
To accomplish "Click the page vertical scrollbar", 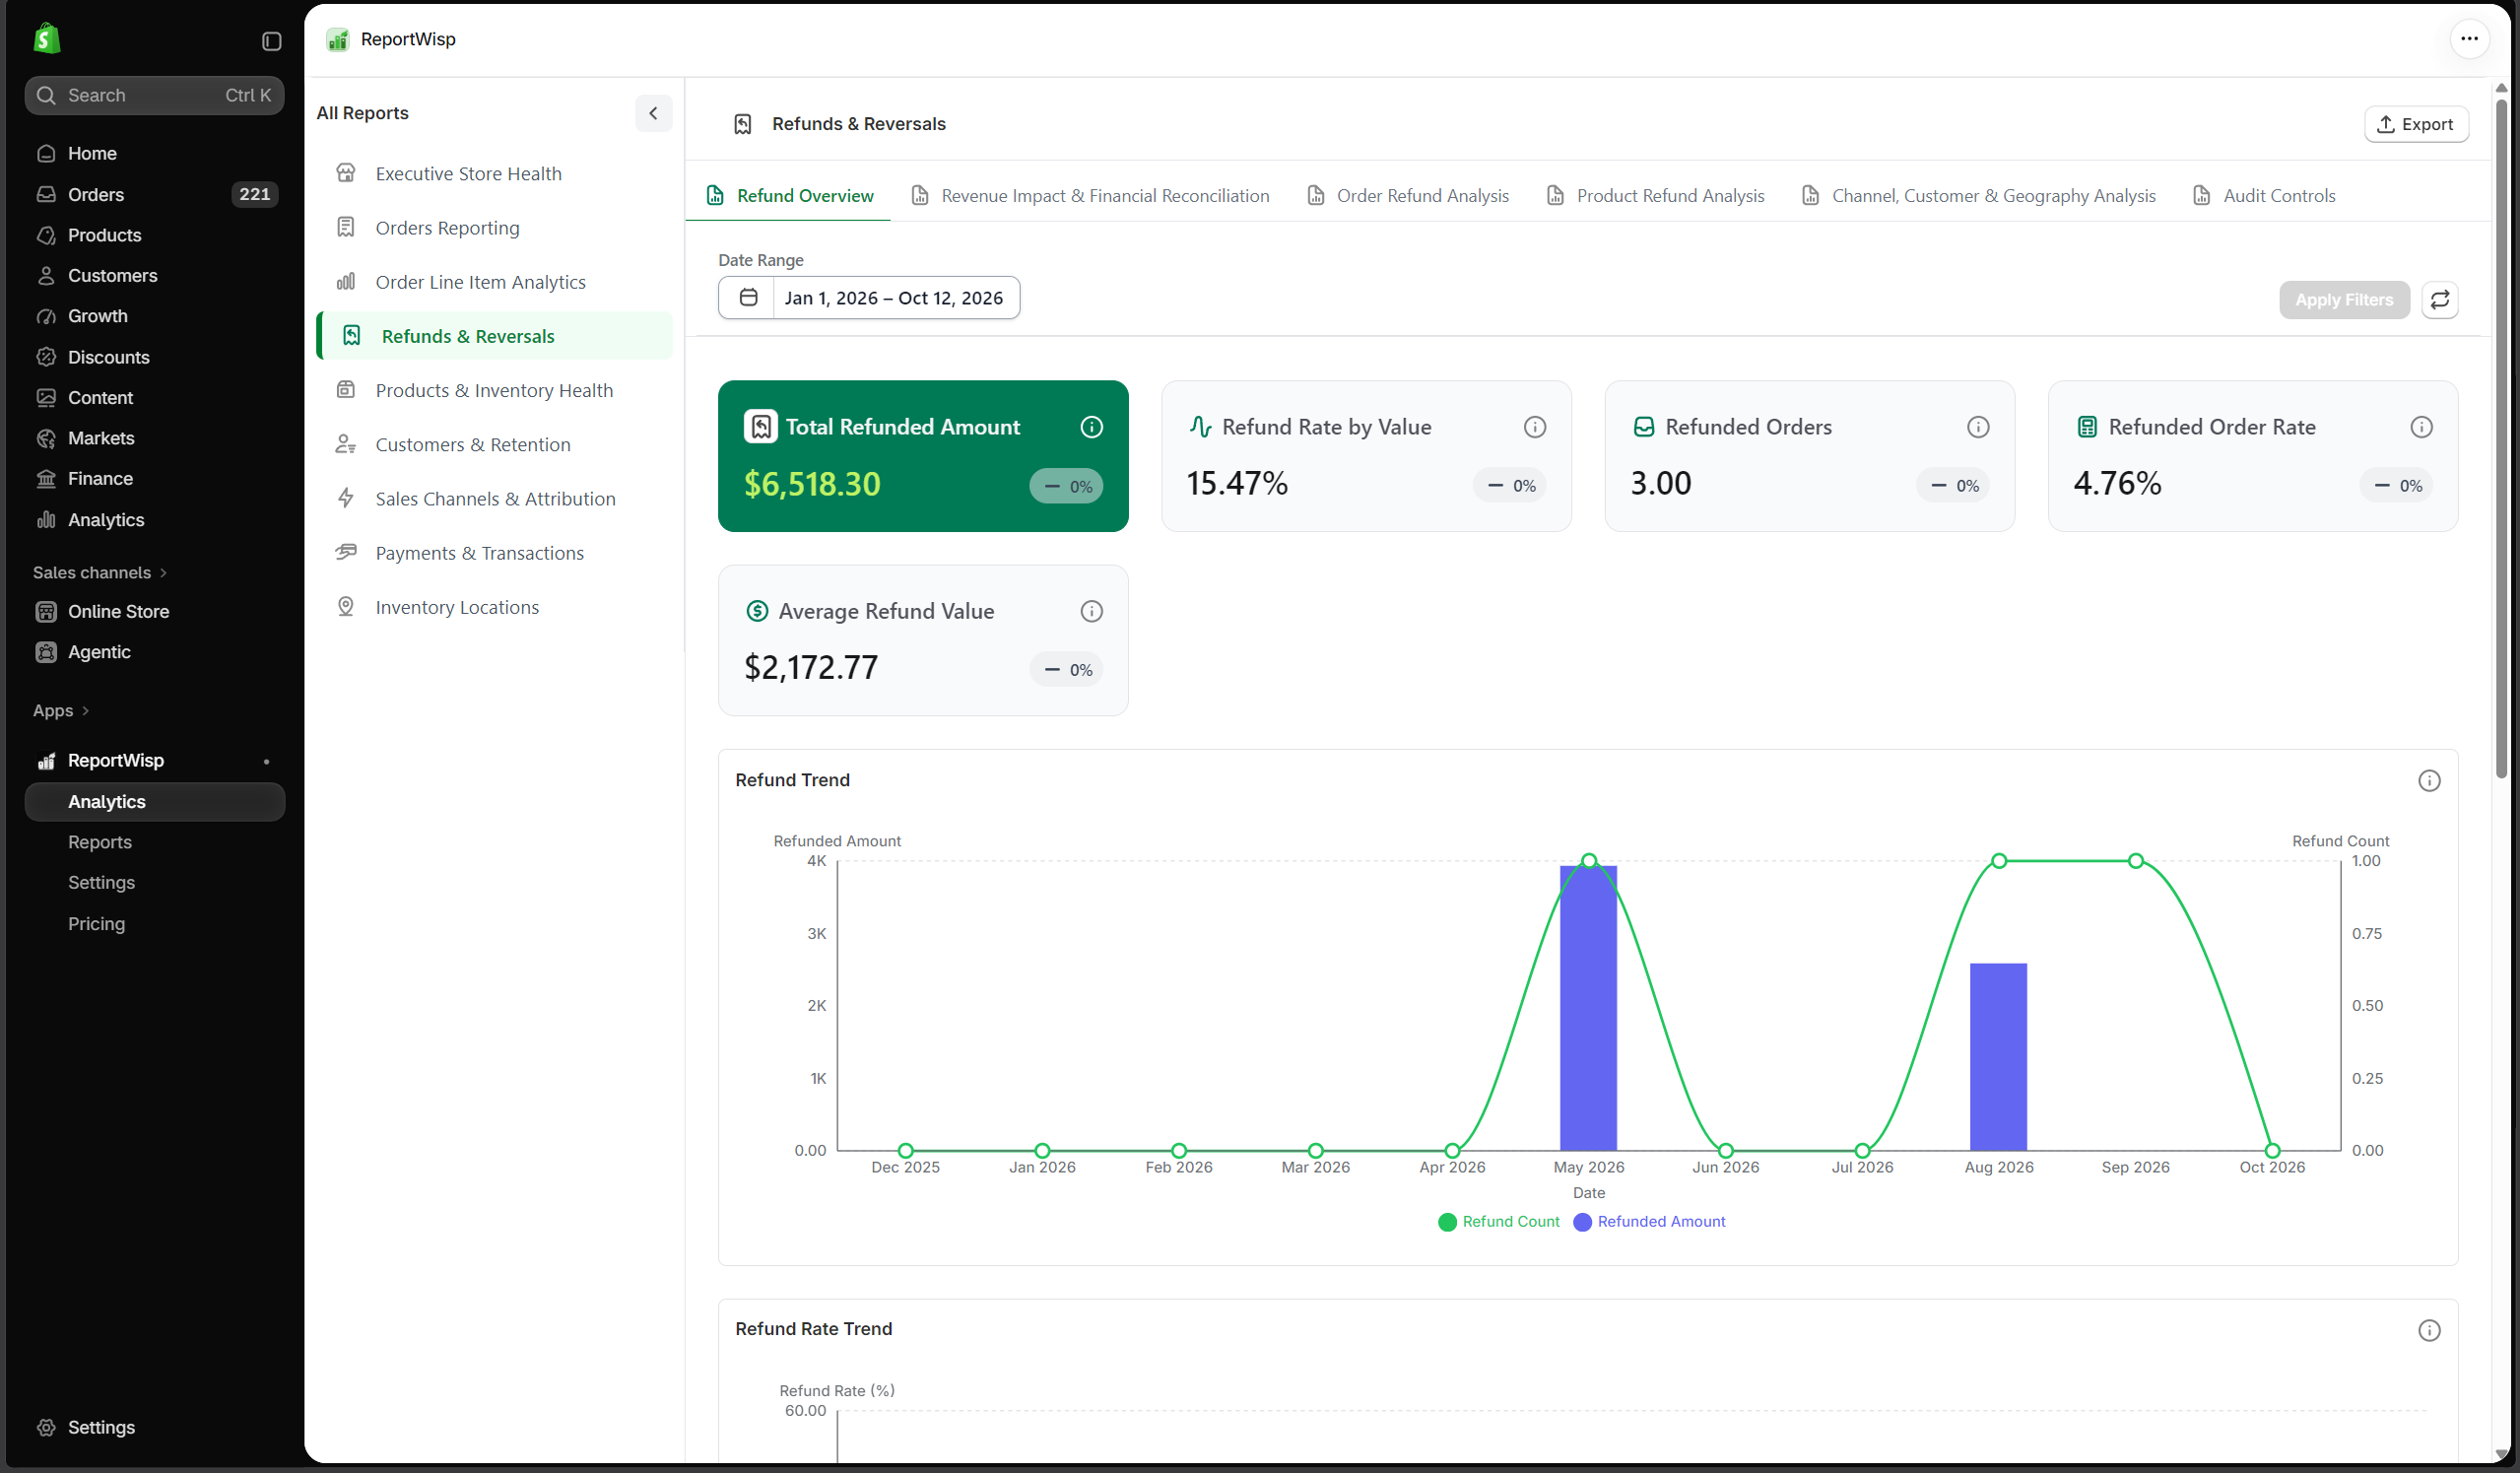I will click(2501, 437).
